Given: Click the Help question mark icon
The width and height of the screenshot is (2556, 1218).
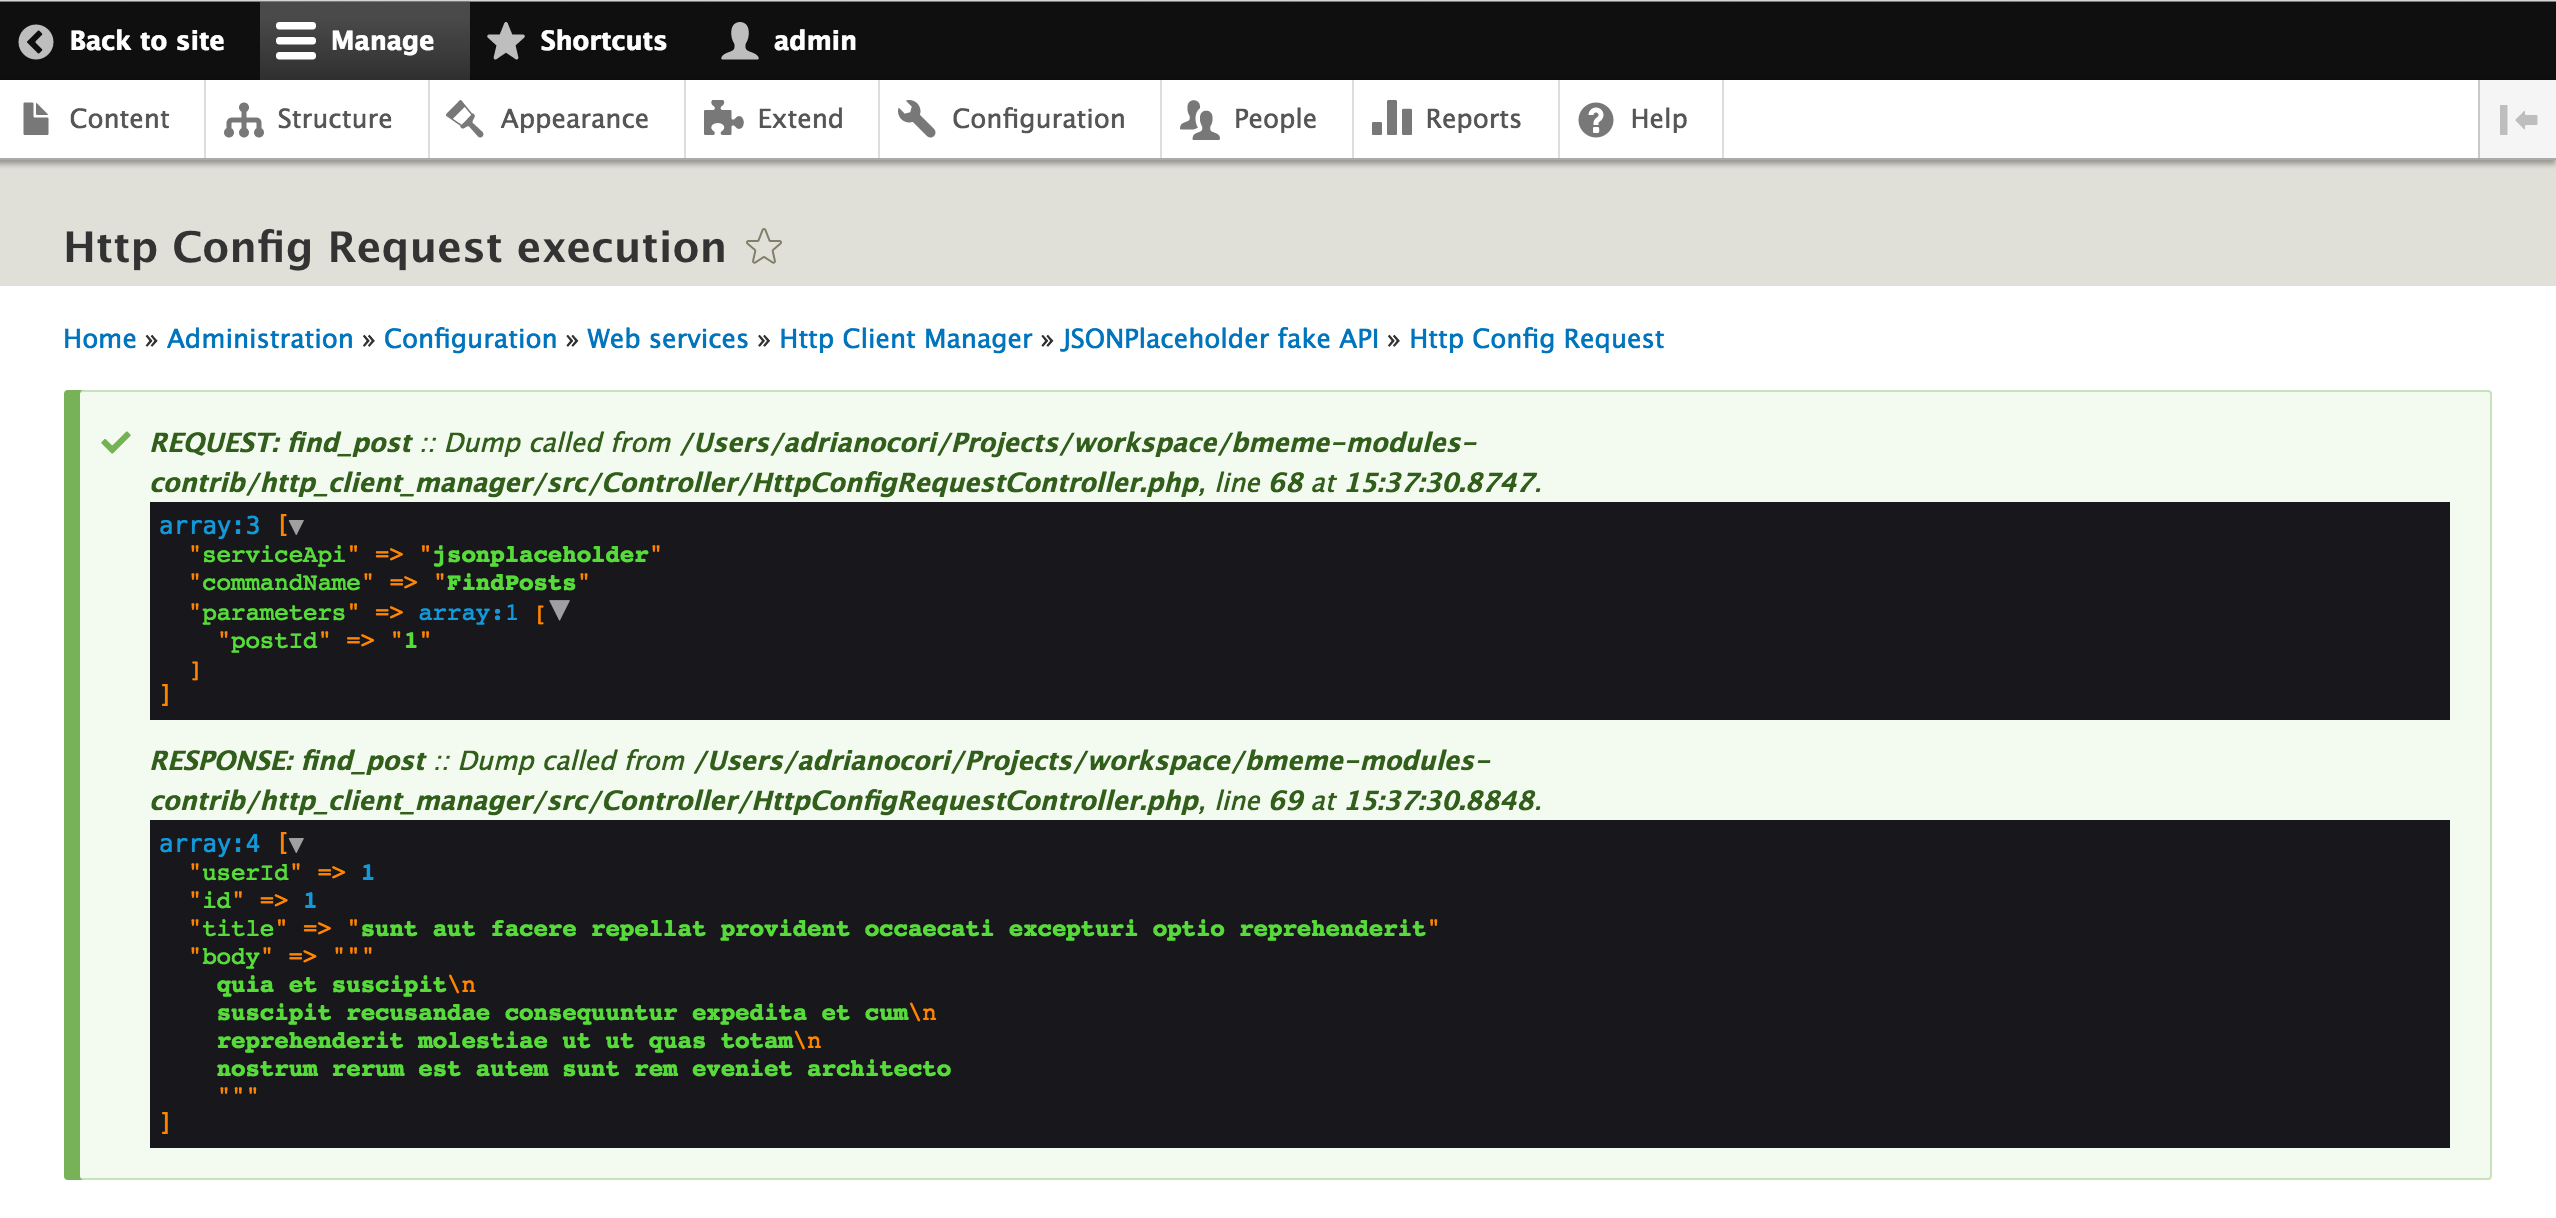Looking at the screenshot, I should coord(1596,120).
